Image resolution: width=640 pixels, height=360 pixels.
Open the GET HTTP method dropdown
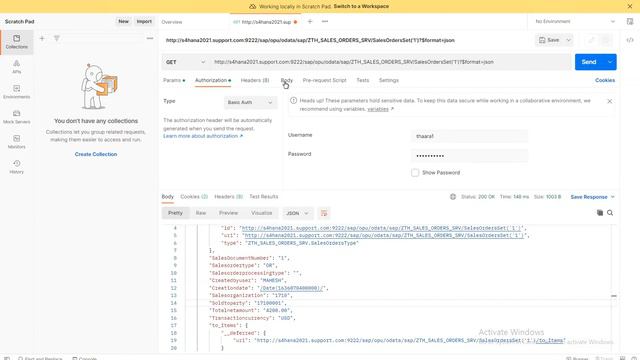click(185, 62)
